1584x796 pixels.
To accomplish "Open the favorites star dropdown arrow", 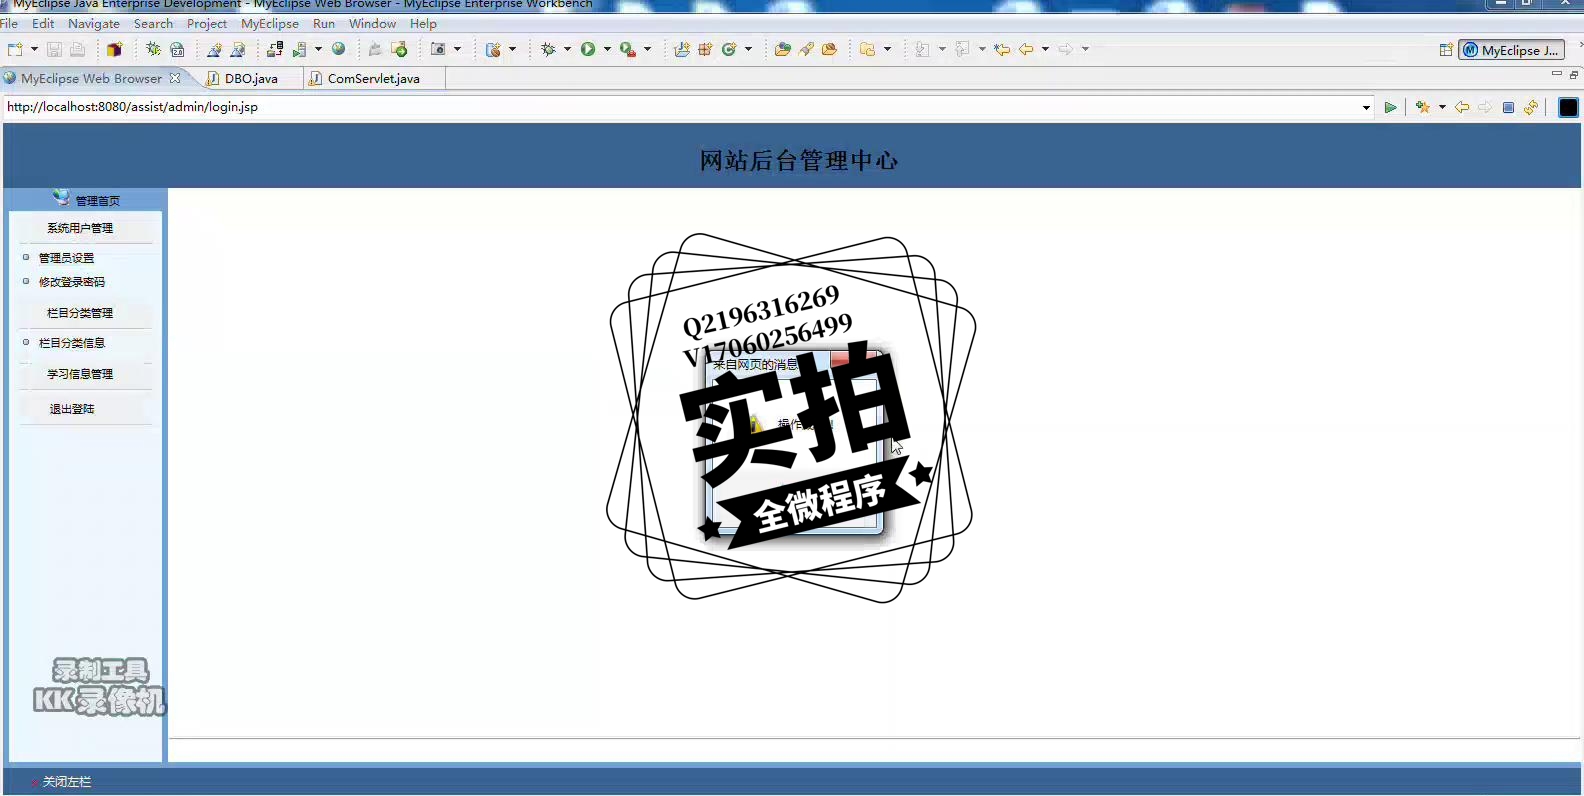I will pyautogui.click(x=1442, y=107).
